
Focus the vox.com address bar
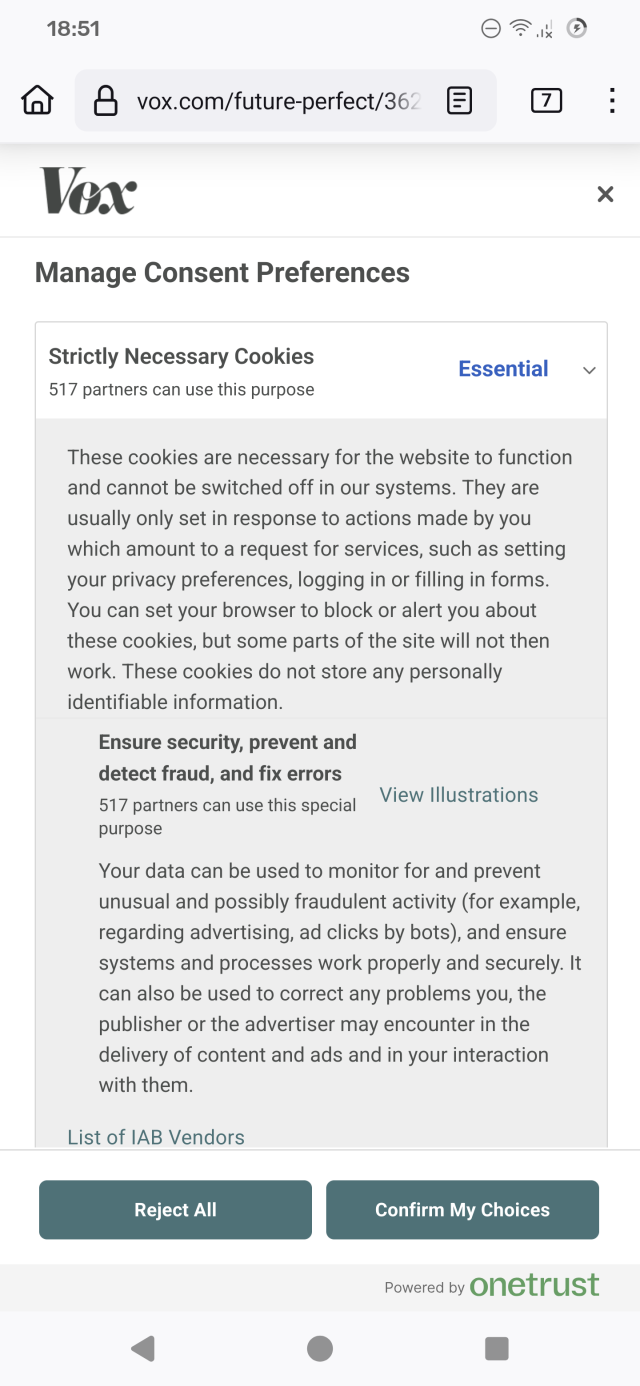278,100
